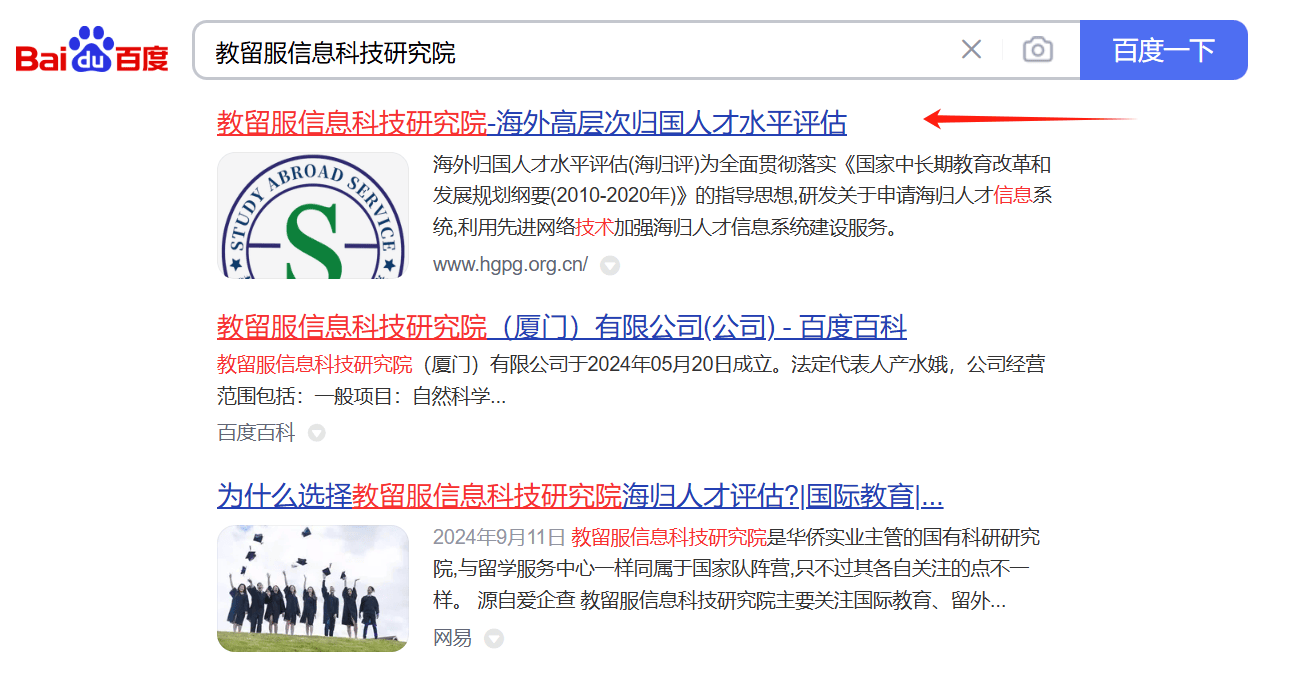The height and width of the screenshot is (685, 1297).
Task: Click the graduation caps photo thumbnail
Action: coord(313,589)
